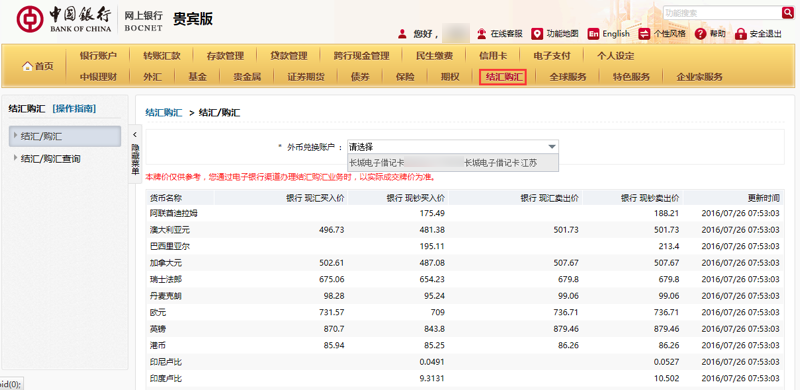Image resolution: width=800 pixels, height=390 pixels.
Task: Click the 阿联酋迪拉姆 currency row
Action: [x=465, y=213]
